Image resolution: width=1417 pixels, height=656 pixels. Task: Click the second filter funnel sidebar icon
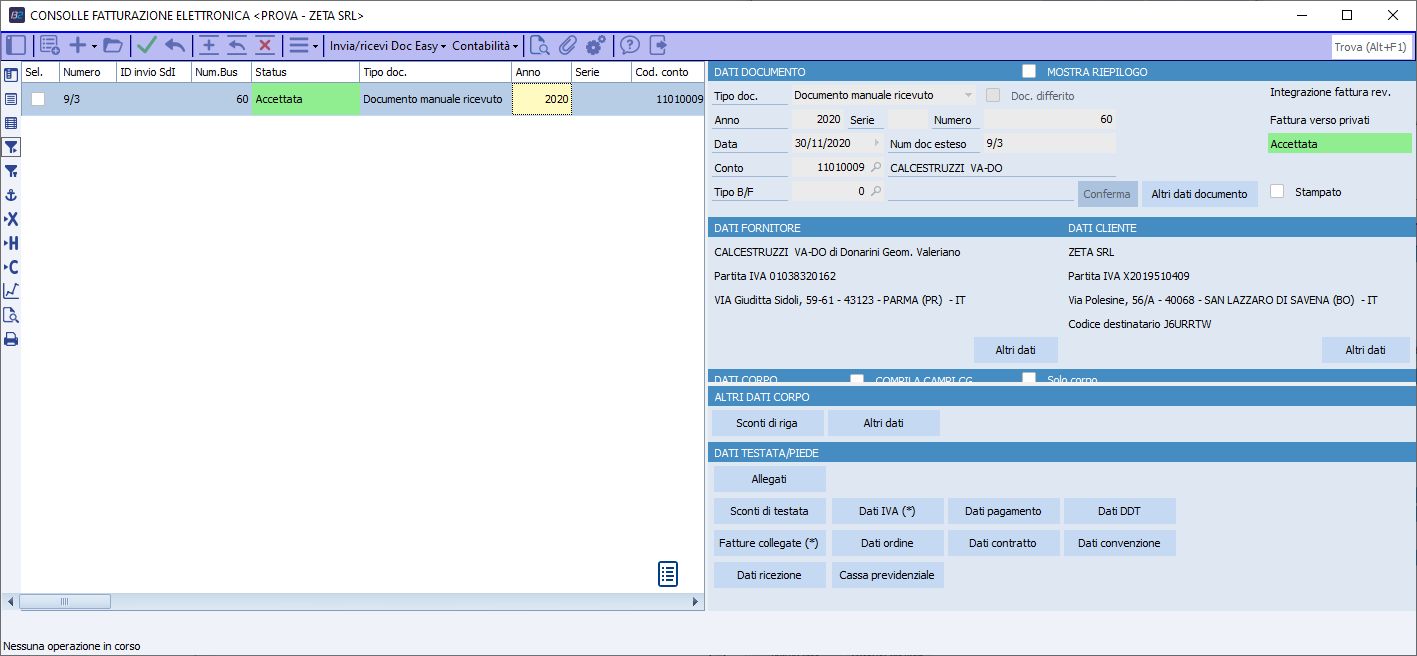[11, 171]
